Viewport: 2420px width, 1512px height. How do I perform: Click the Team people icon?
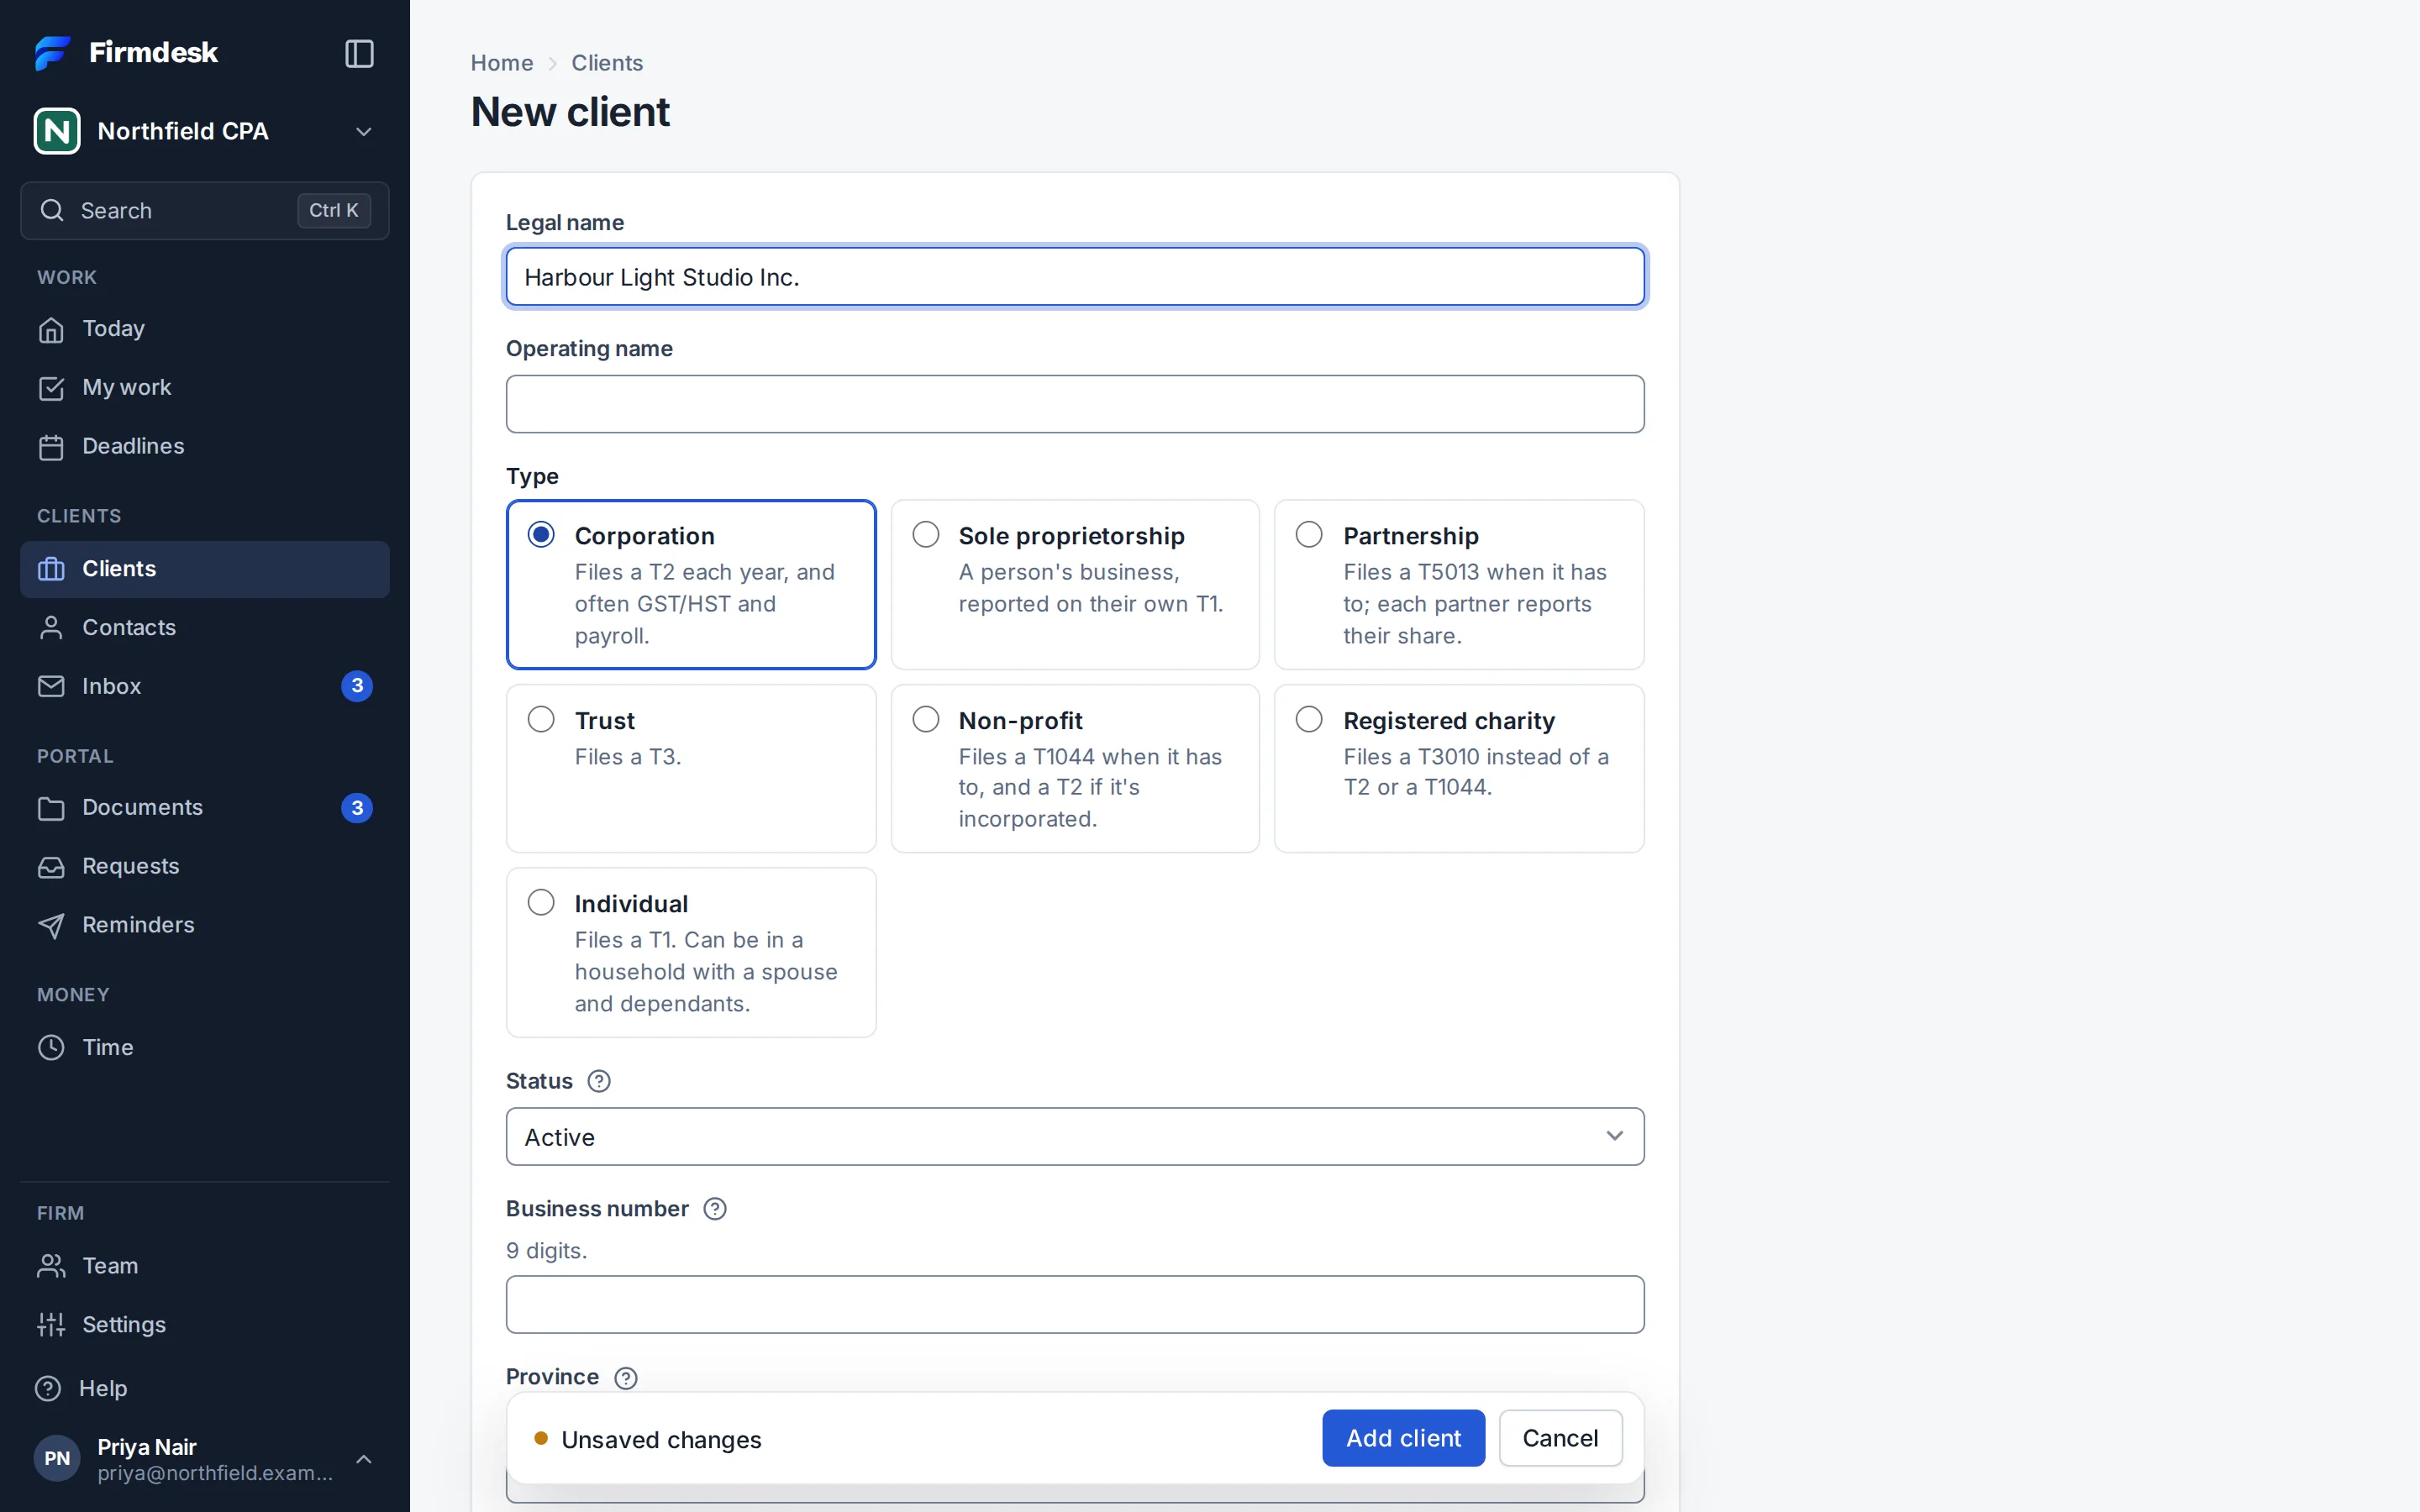pos(51,1266)
